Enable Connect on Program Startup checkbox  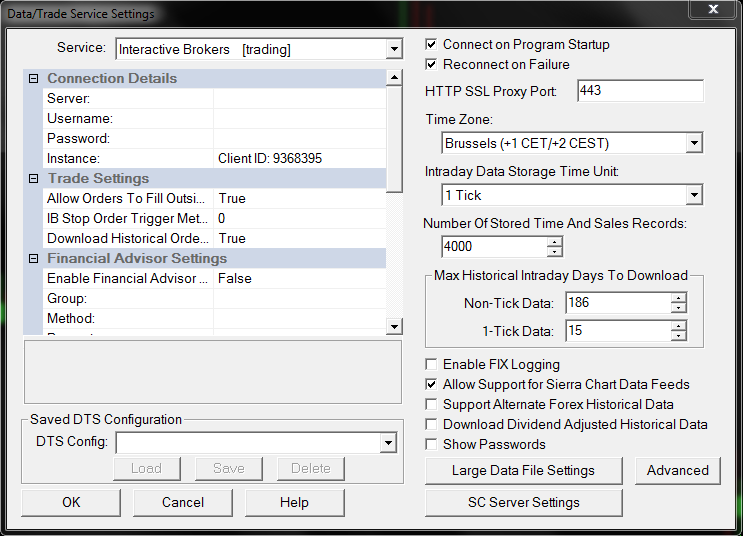tap(431, 45)
